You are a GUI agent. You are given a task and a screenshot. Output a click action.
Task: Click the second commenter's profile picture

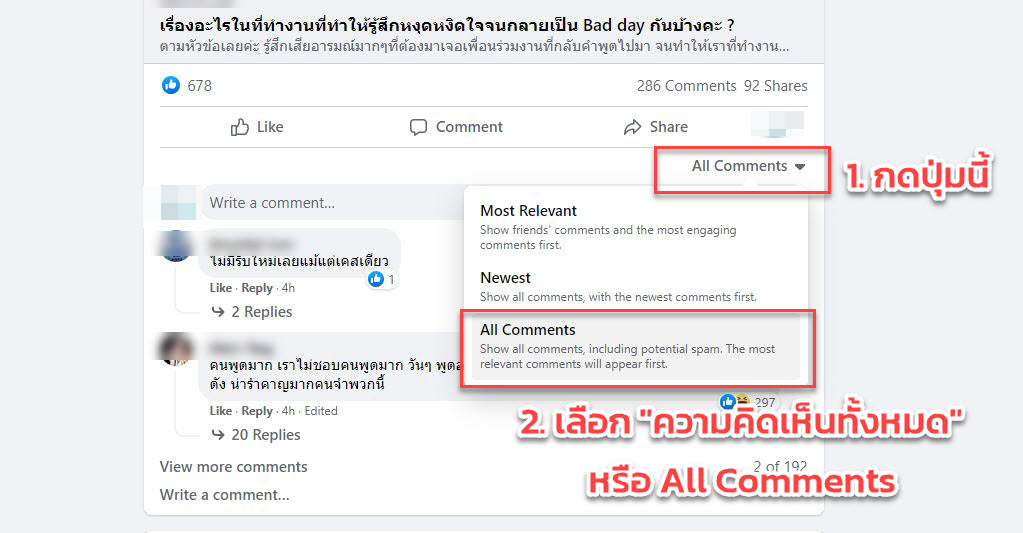click(x=176, y=349)
